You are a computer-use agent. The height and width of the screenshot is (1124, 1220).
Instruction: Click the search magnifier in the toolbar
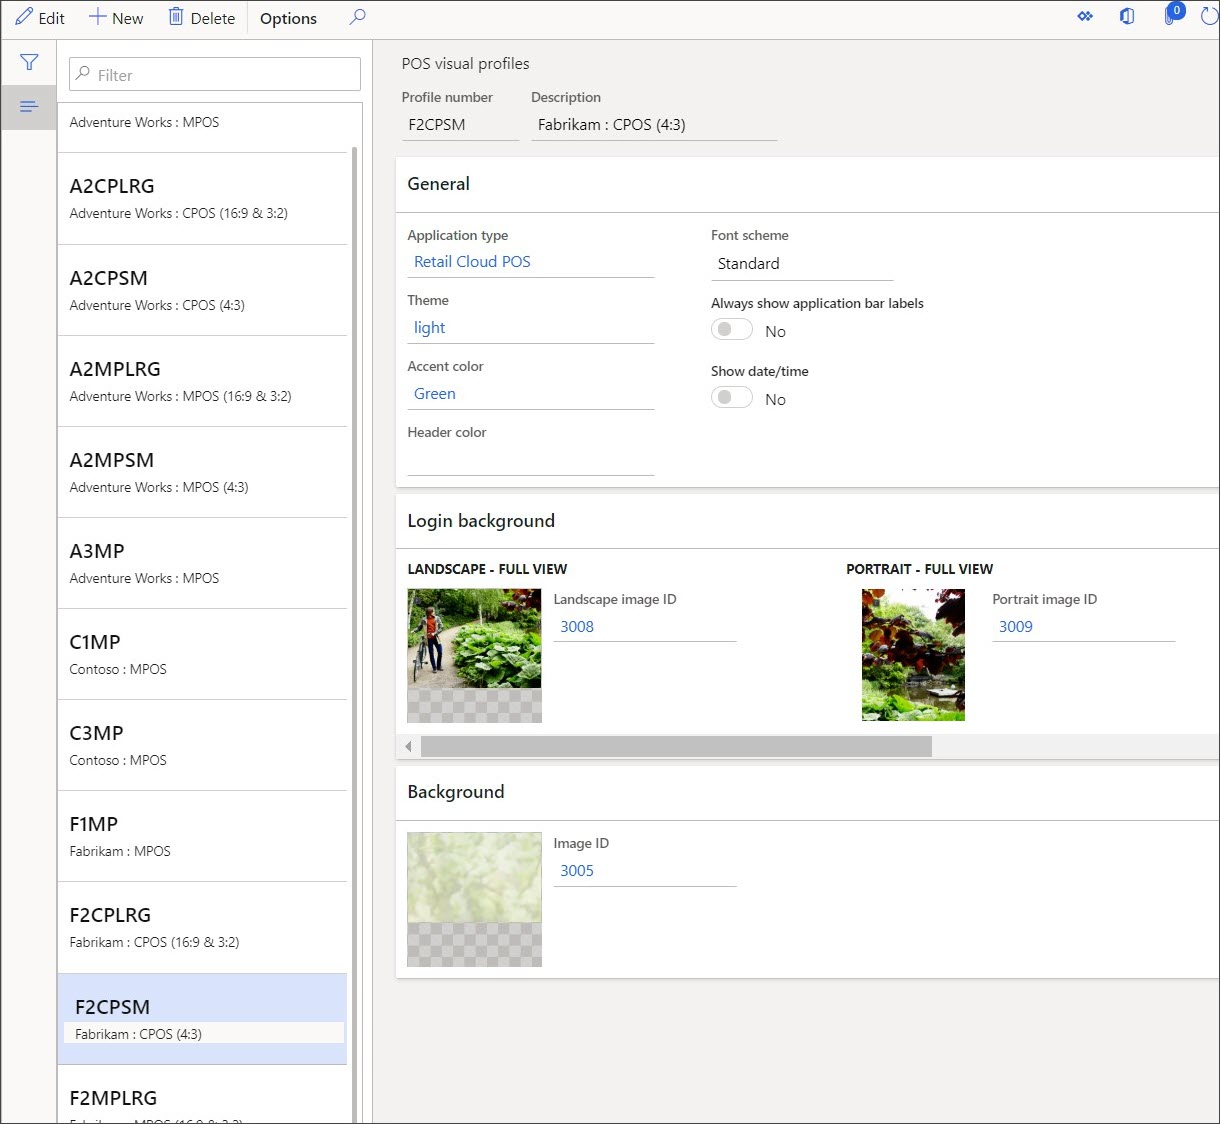(357, 17)
